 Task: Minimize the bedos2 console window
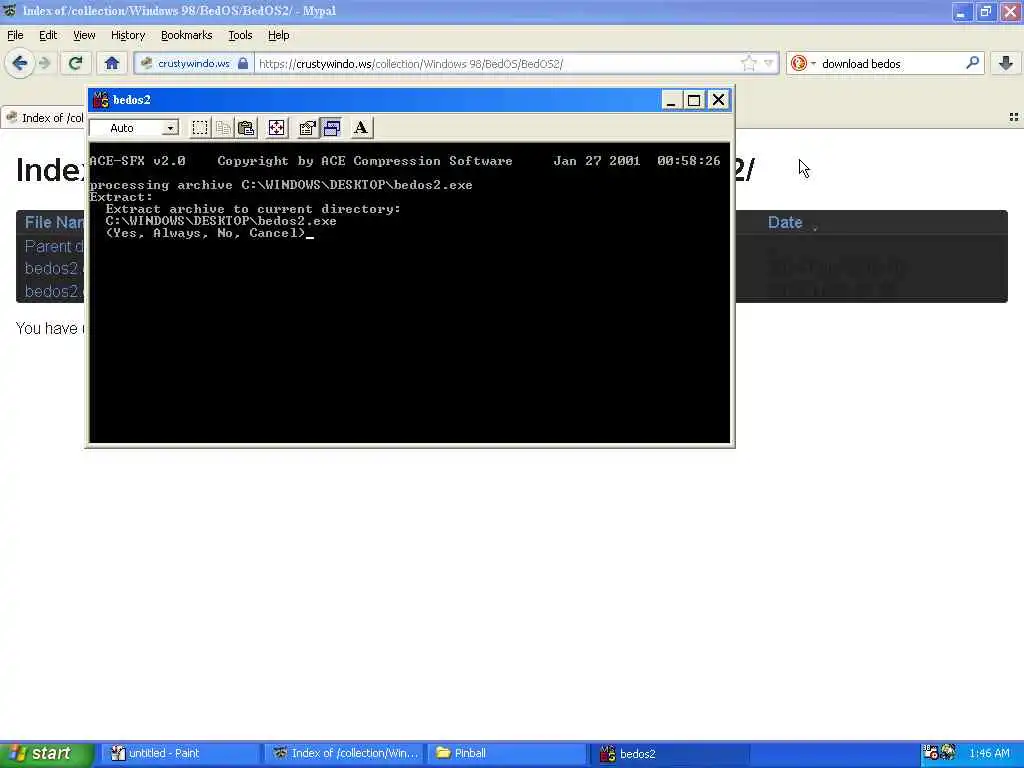click(x=670, y=100)
